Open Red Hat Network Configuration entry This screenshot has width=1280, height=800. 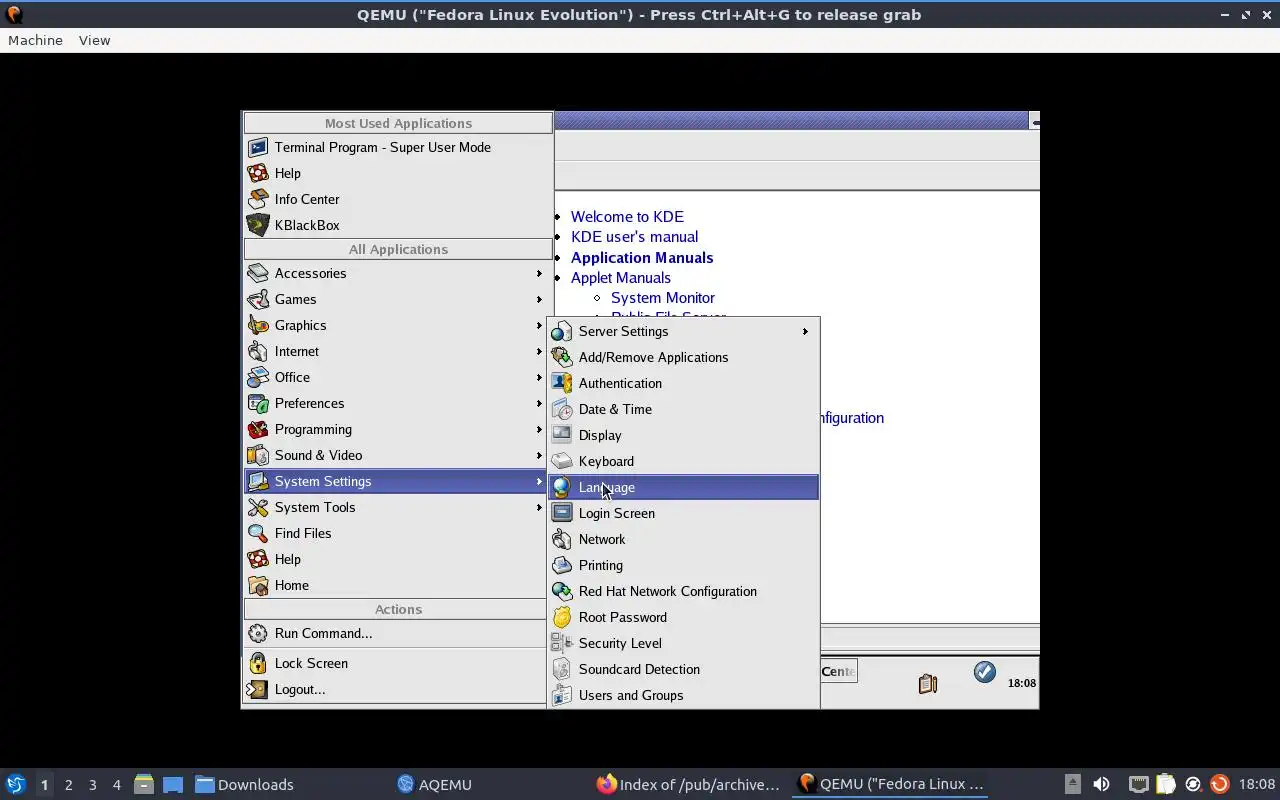684,591
